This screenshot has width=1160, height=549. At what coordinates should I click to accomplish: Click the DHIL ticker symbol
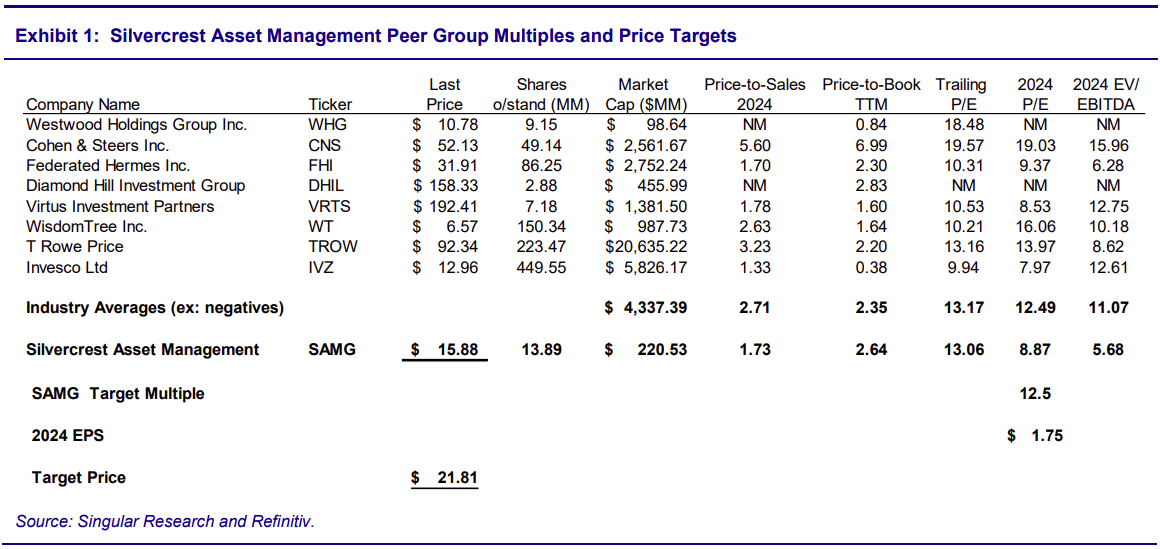[327, 186]
